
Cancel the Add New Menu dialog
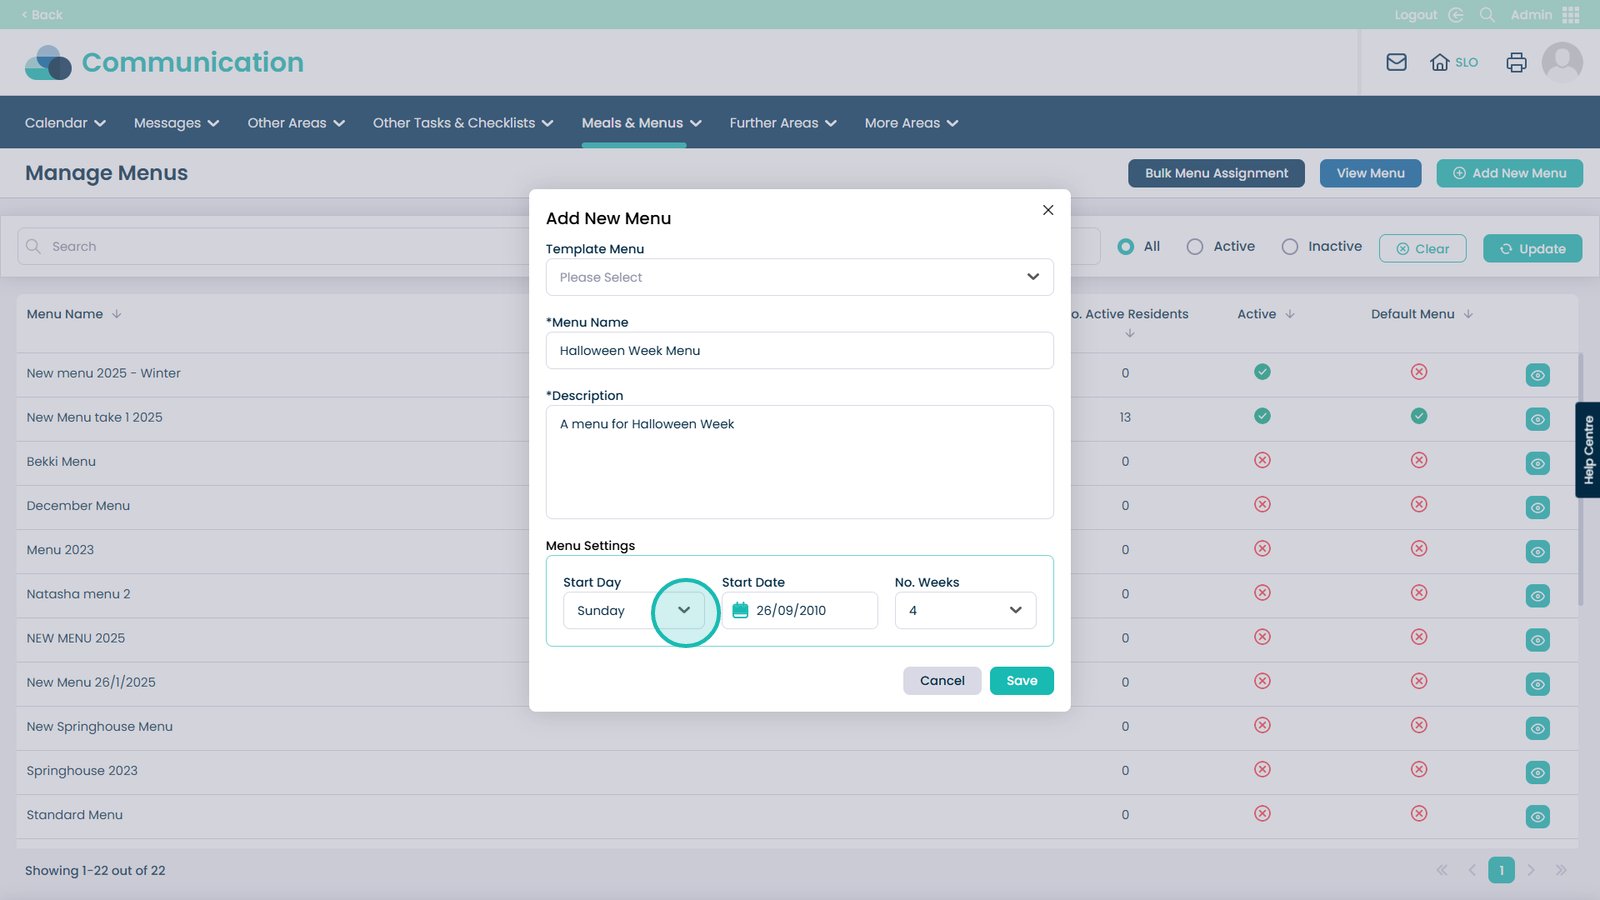point(942,681)
